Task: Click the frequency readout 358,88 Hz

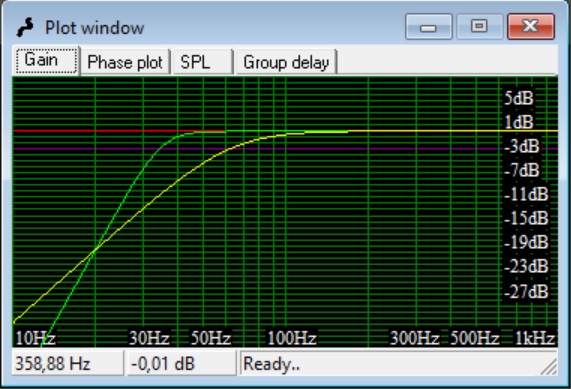Action: [53, 364]
